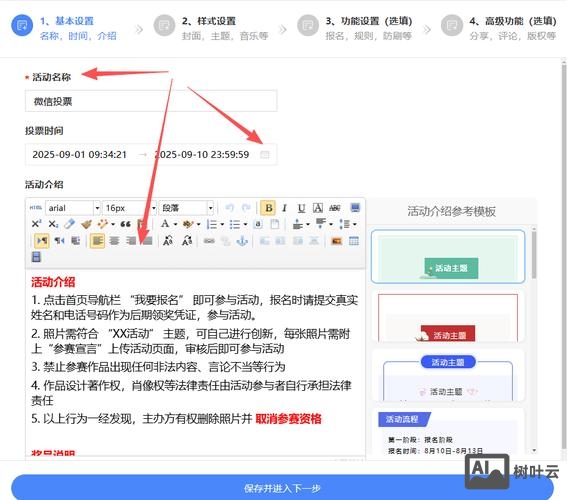
Task: Pick the red 活动主题 template
Action: 448,316
